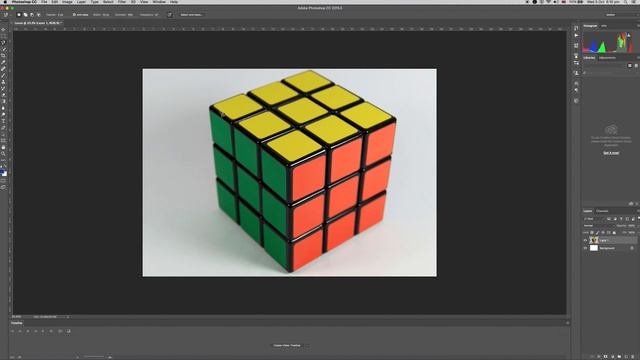Image resolution: width=640 pixels, height=360 pixels.
Task: Click Get it now link
Action: [611, 153]
